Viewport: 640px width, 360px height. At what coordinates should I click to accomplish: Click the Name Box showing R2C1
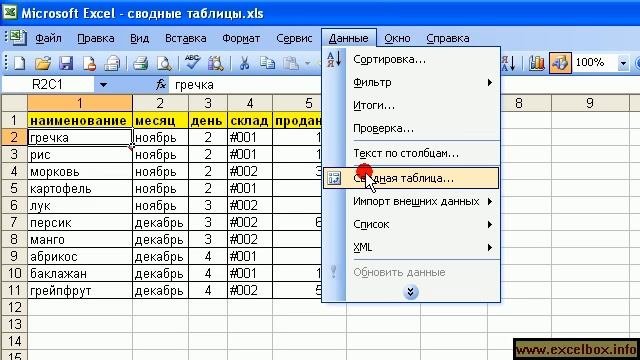pos(48,85)
